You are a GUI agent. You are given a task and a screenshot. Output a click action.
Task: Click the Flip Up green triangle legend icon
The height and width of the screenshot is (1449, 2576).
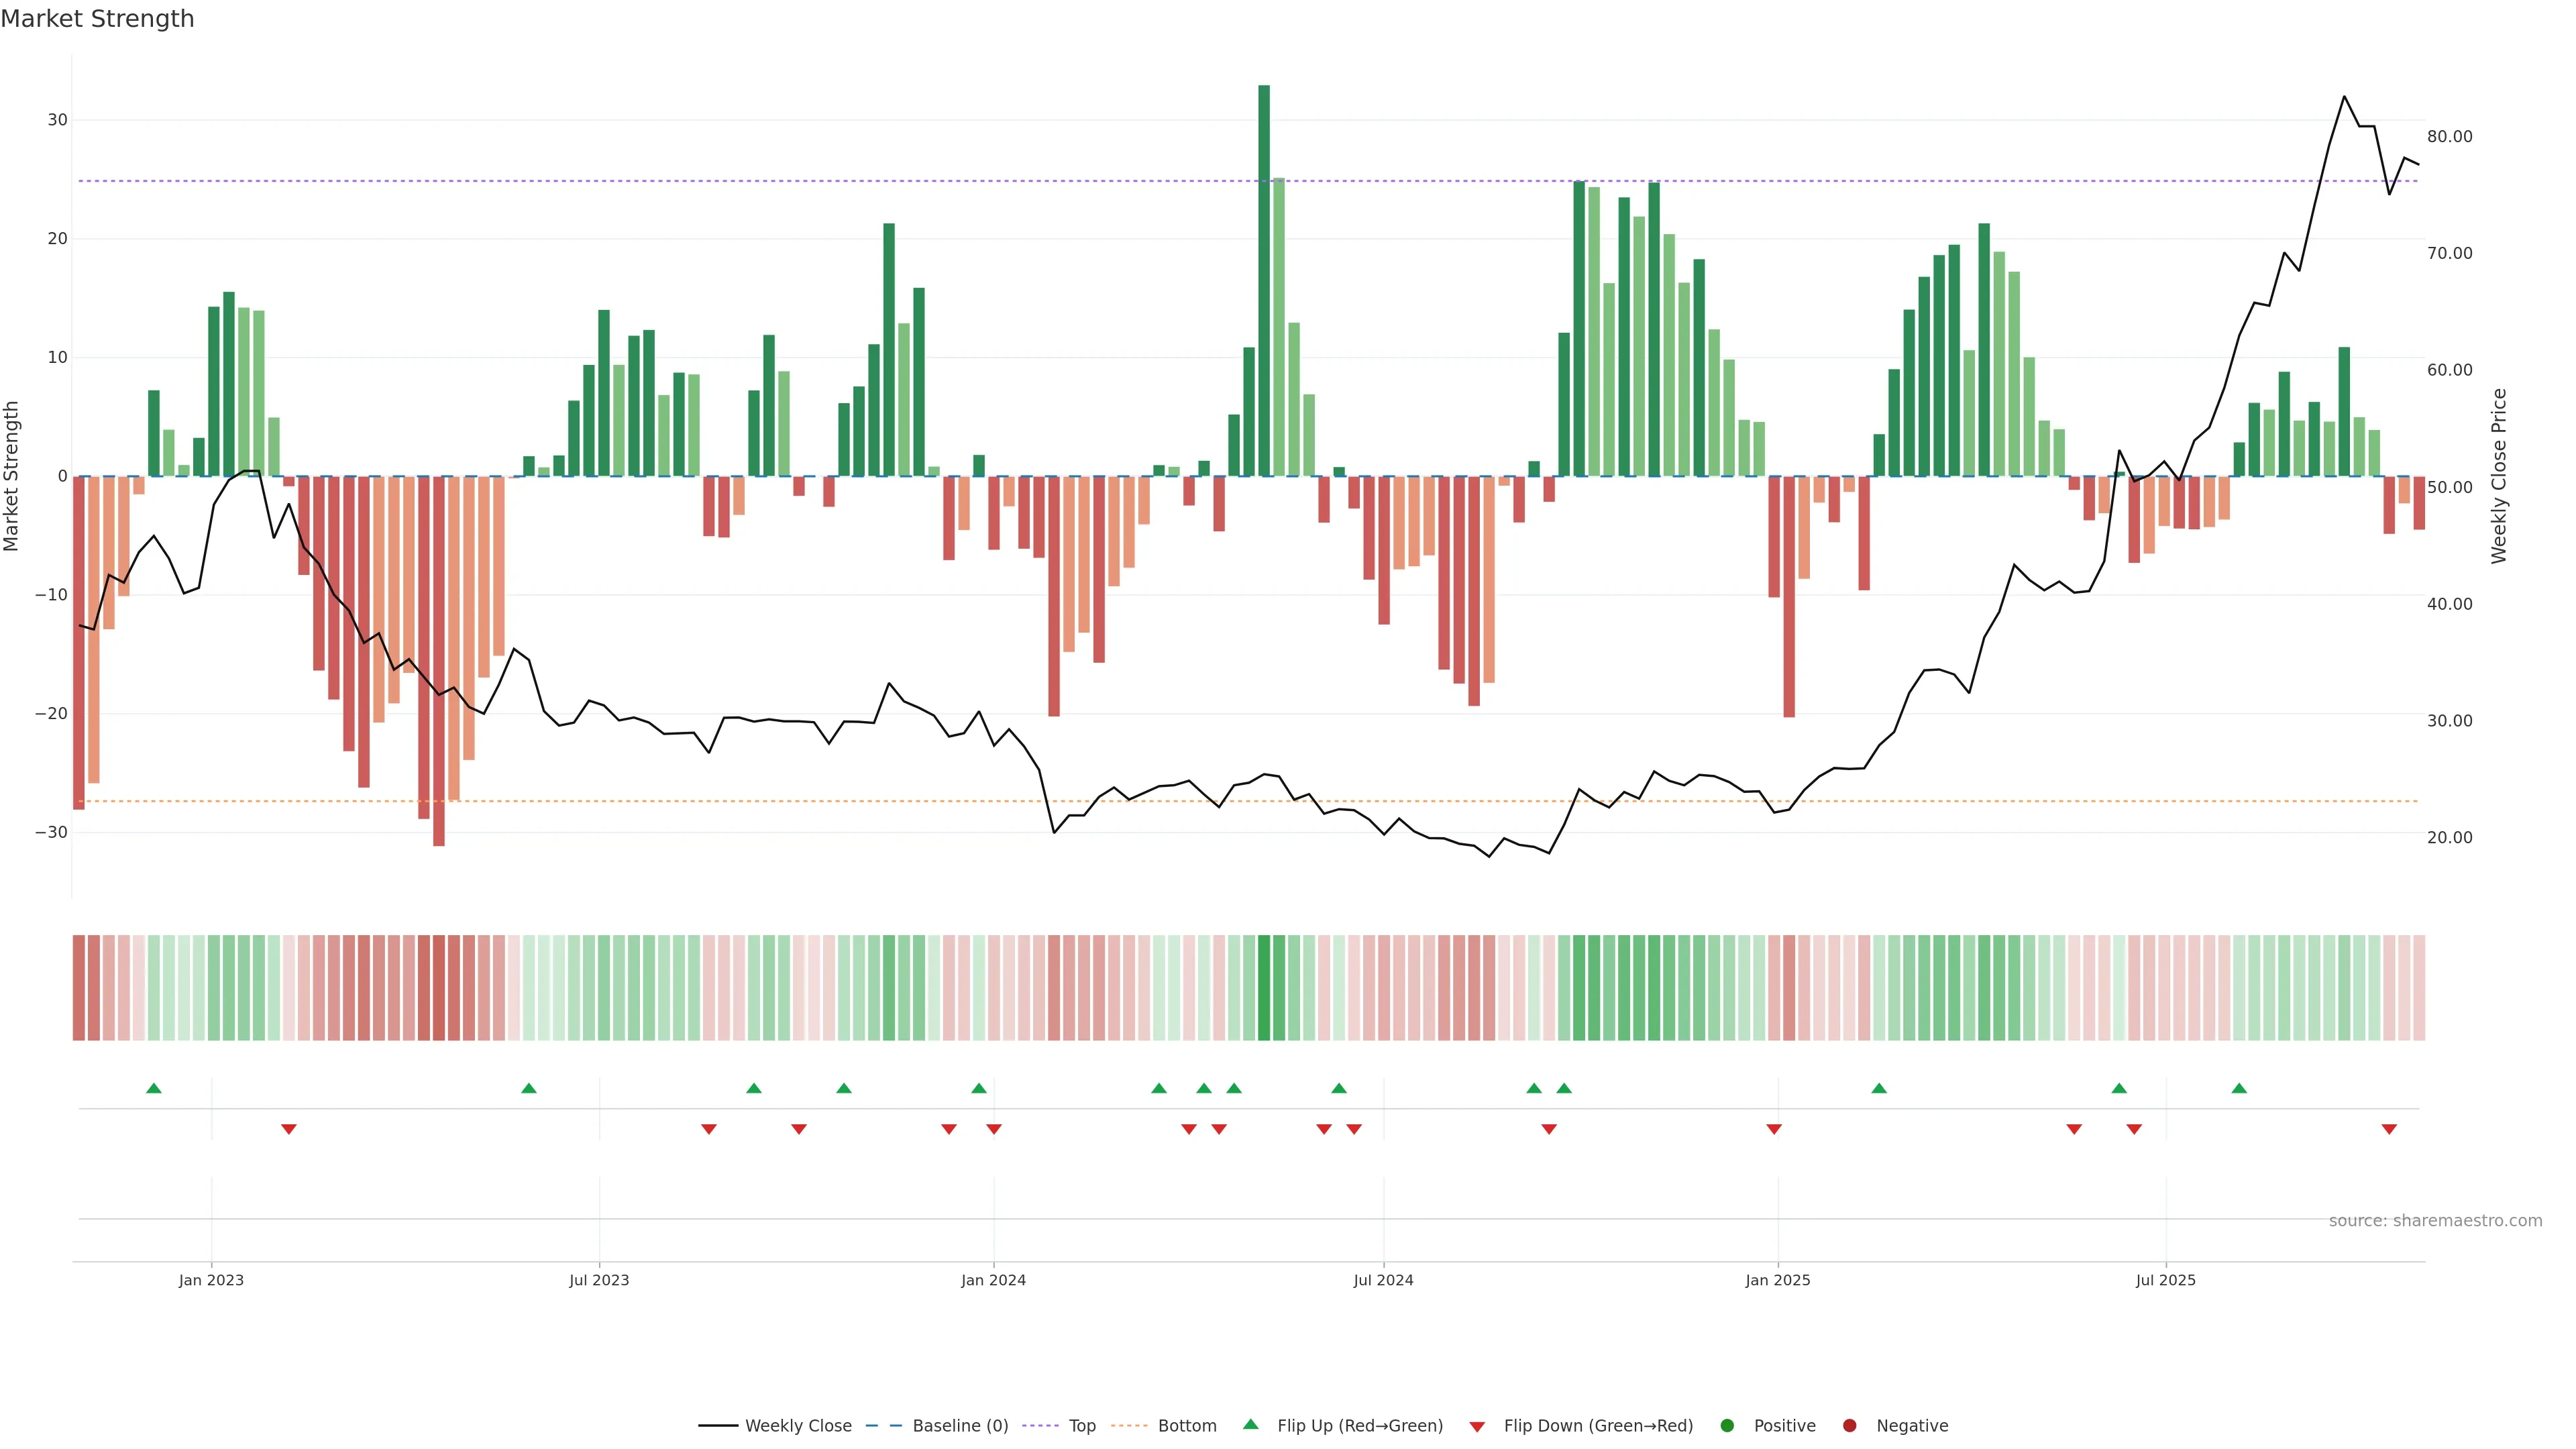[x=1250, y=1424]
